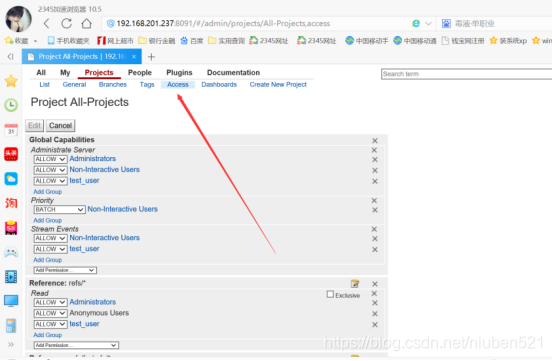
Task: Open the game controller icon in sidebar
Action: 11,252
